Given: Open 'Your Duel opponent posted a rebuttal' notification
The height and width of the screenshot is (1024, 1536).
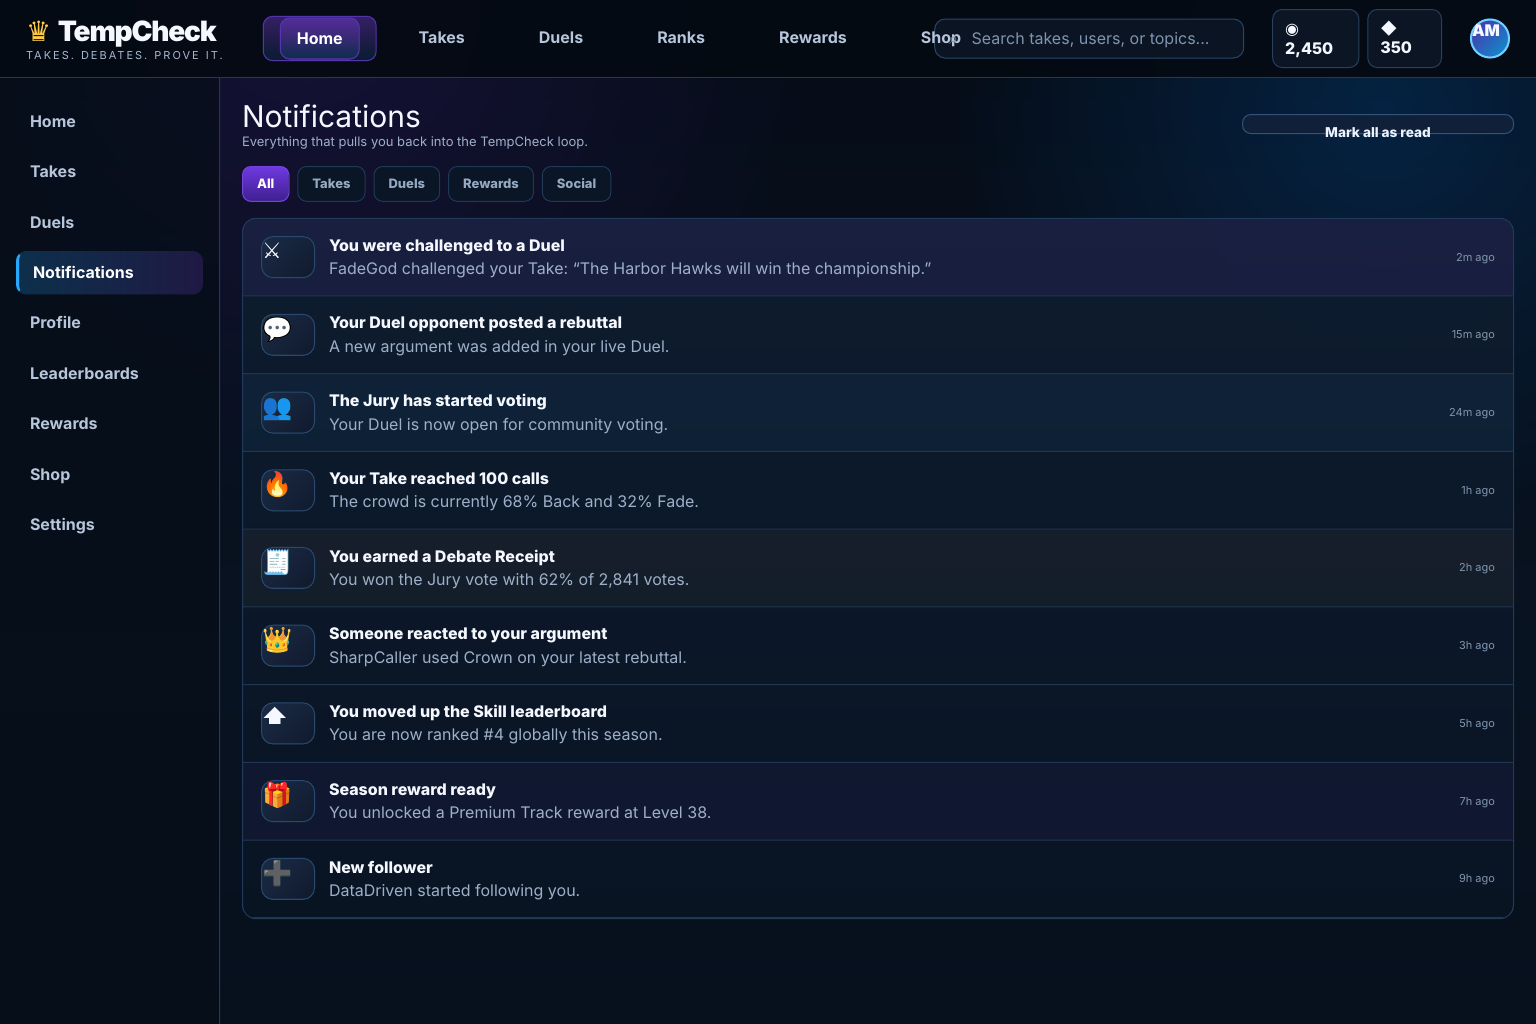Looking at the screenshot, I should coord(877,335).
